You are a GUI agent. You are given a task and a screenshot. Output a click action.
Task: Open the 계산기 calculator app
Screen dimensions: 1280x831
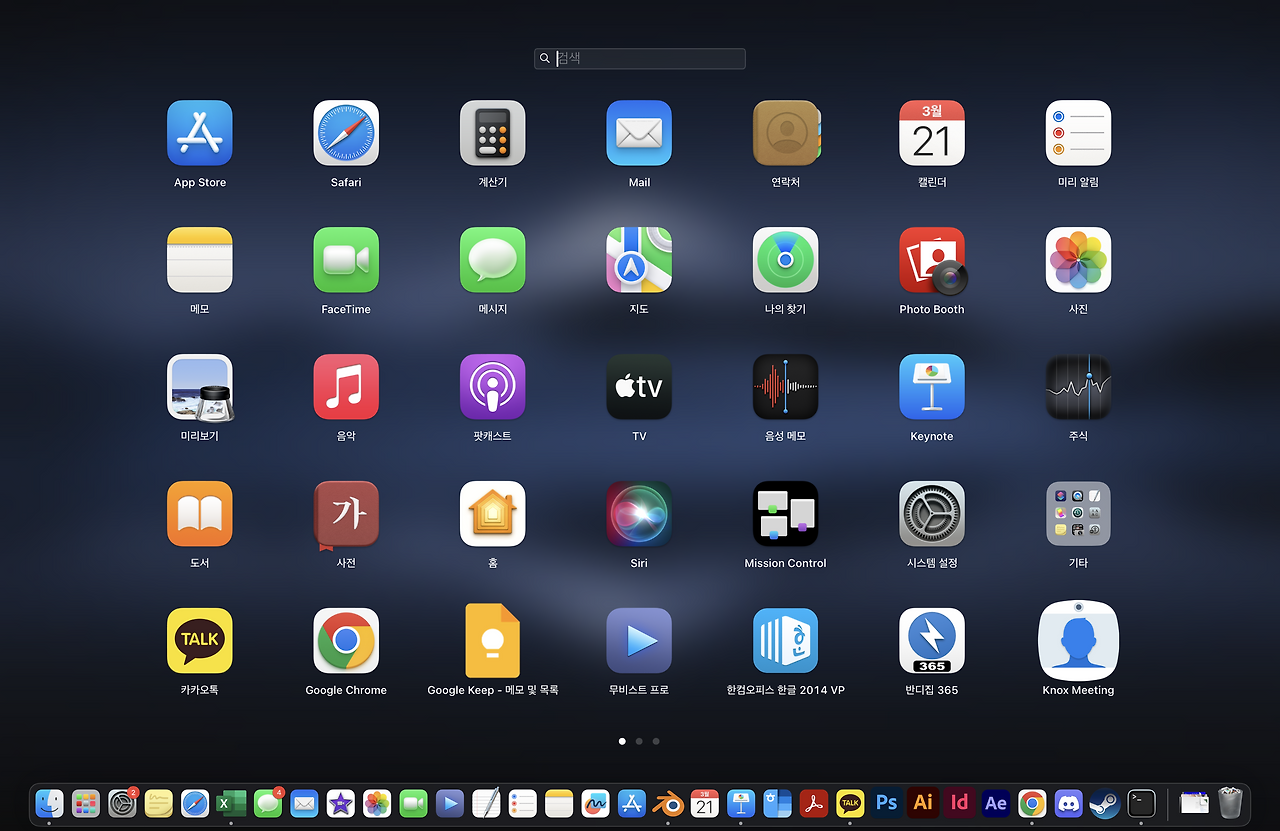[493, 133]
